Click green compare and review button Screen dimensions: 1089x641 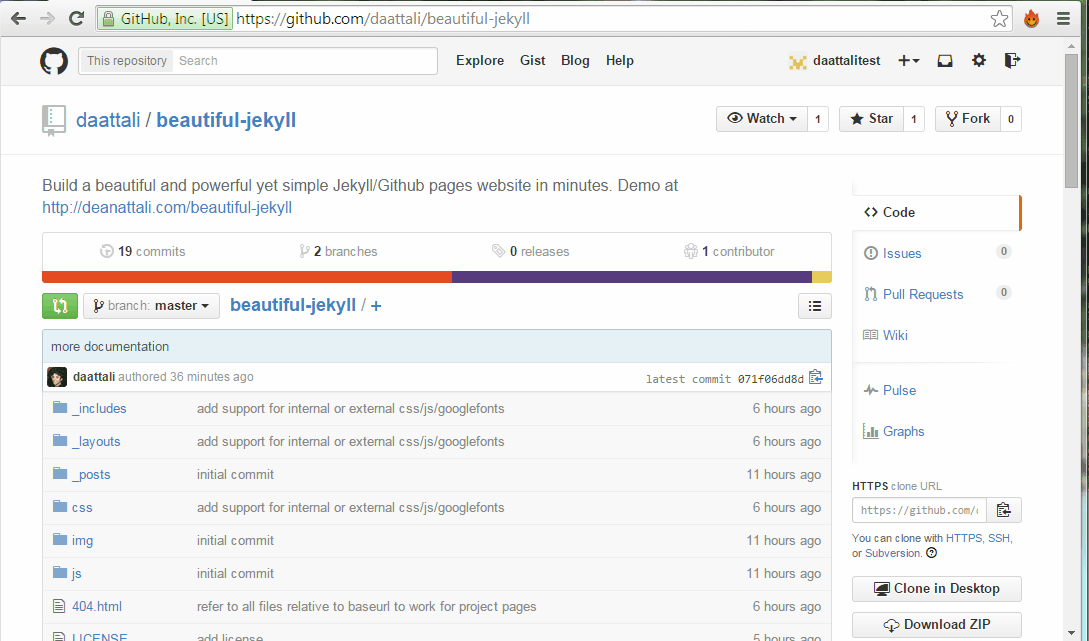tap(59, 306)
